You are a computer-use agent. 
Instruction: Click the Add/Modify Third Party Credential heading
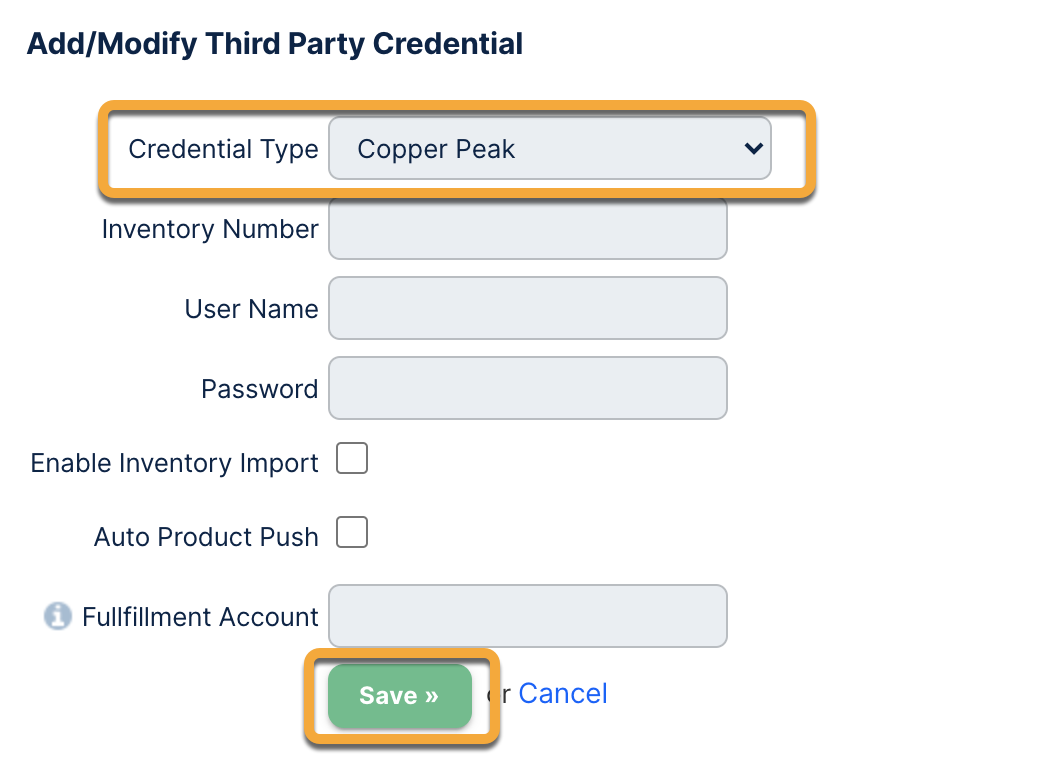[274, 44]
